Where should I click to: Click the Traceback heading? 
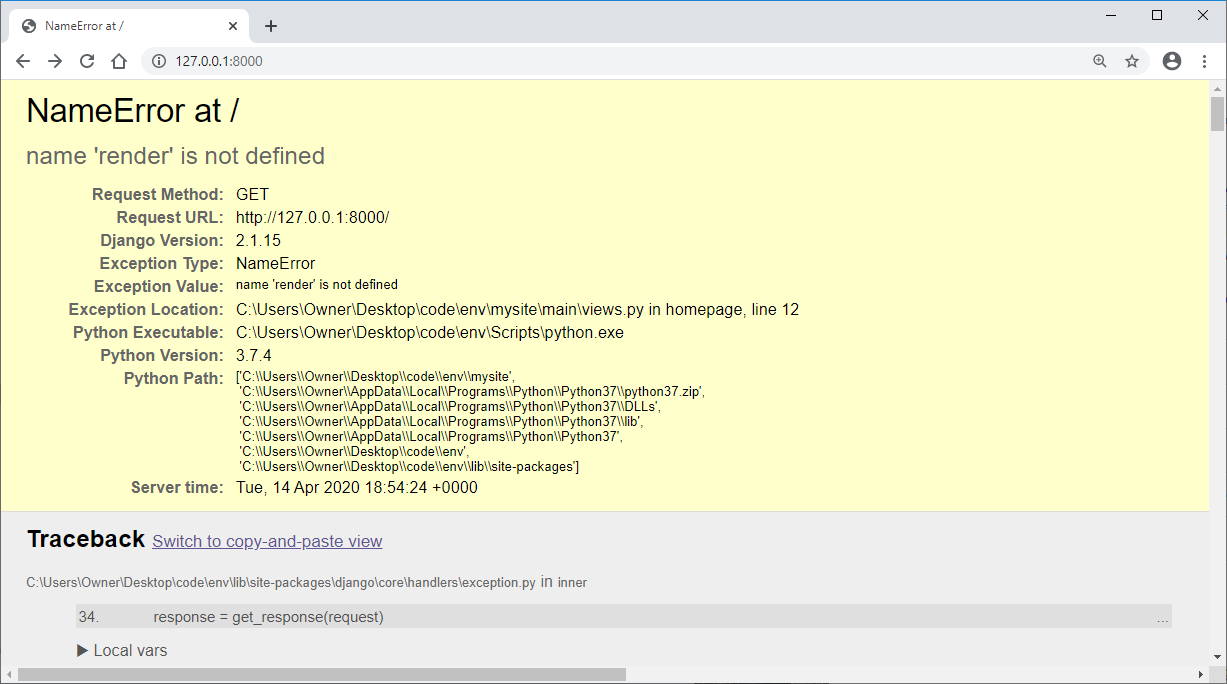click(86, 539)
